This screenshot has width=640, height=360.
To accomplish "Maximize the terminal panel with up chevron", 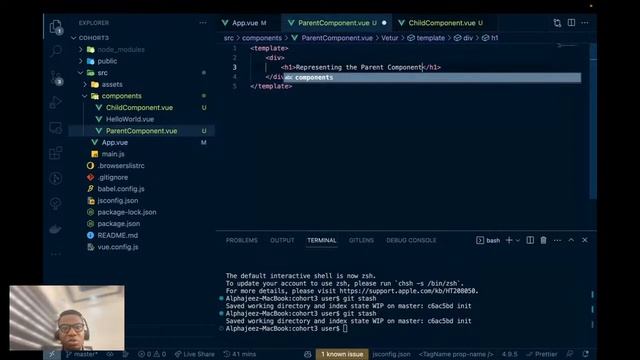I will (x=571, y=240).
